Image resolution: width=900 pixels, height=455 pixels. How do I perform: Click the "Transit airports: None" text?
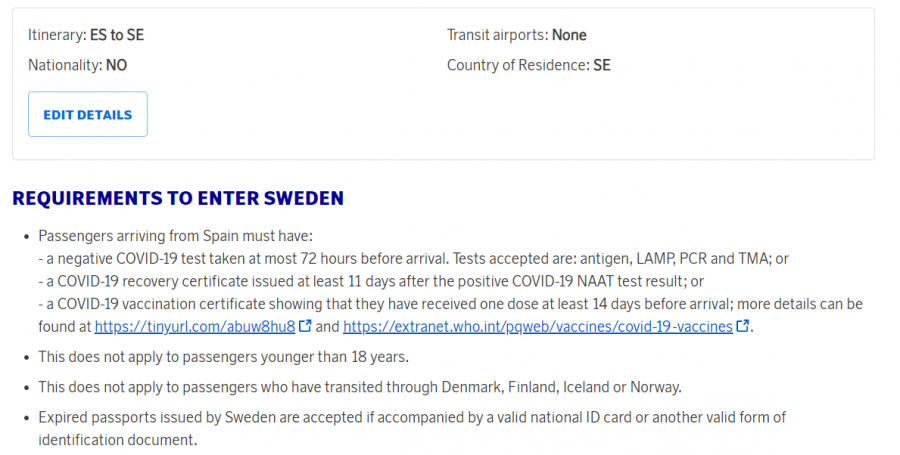pos(516,35)
